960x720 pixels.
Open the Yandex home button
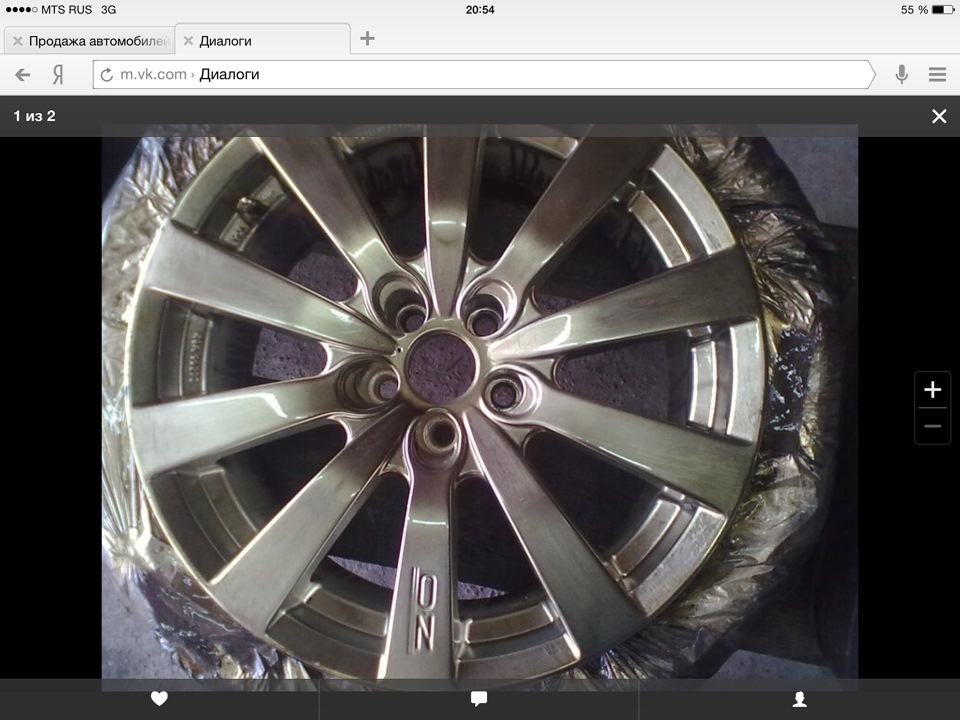(58, 75)
